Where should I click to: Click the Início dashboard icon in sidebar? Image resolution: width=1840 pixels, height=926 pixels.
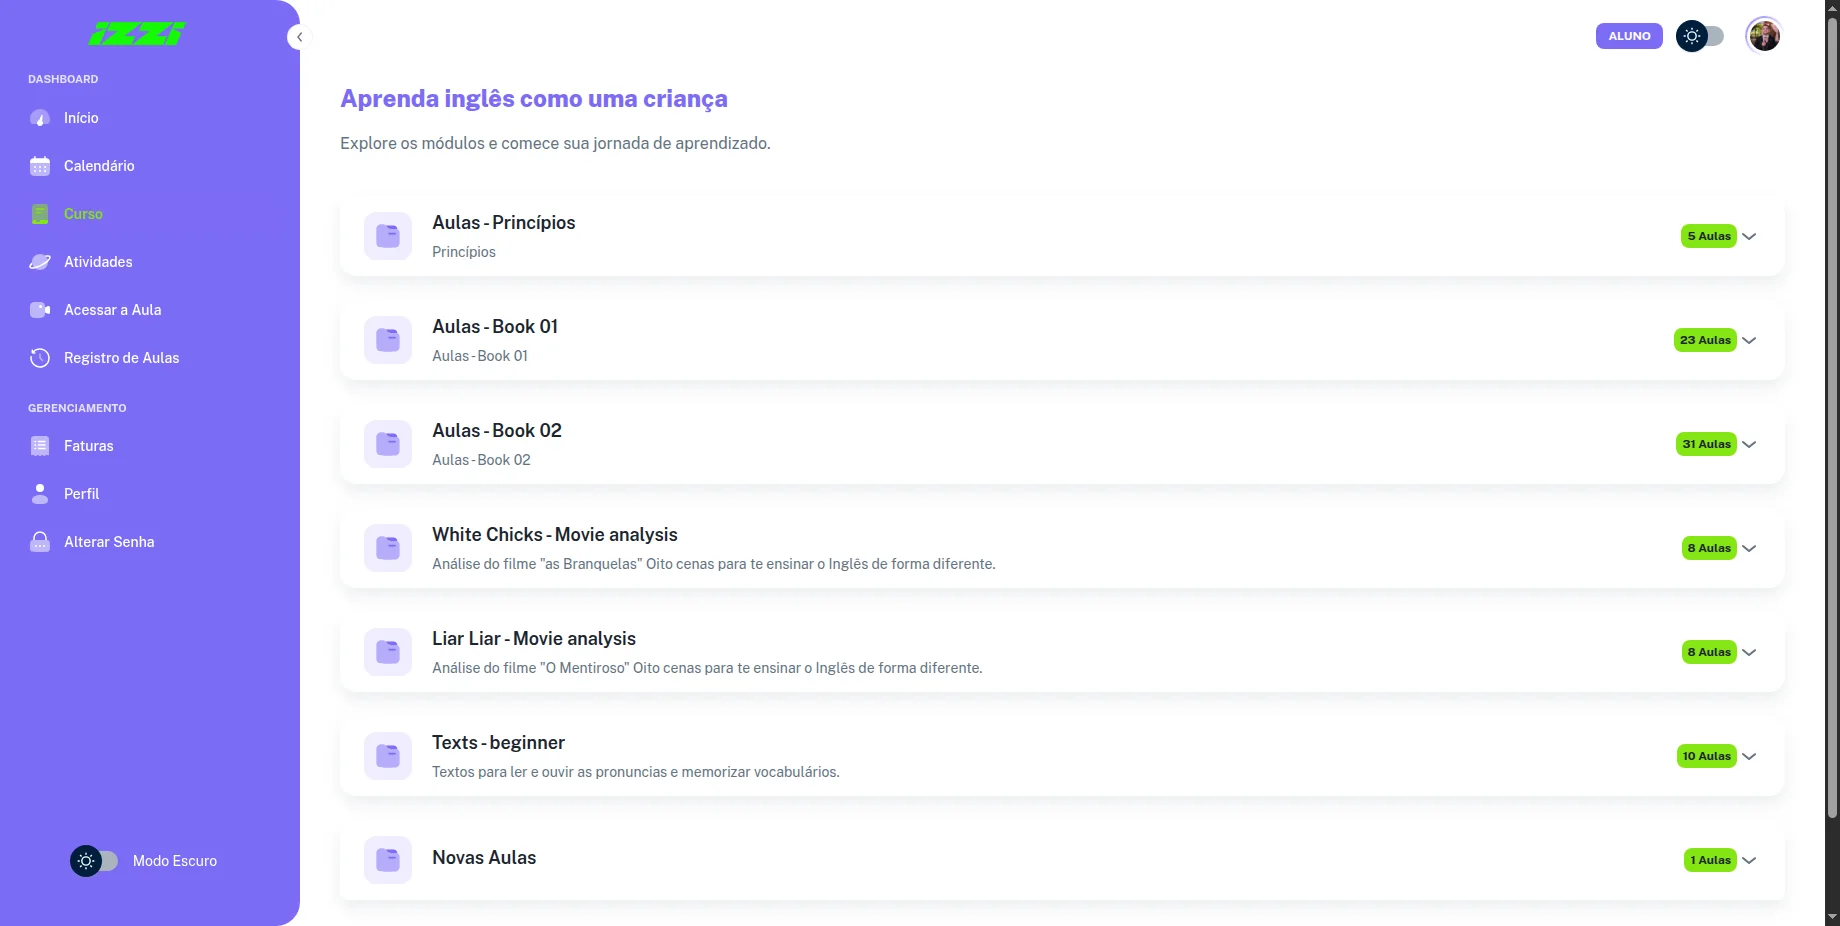click(40, 118)
